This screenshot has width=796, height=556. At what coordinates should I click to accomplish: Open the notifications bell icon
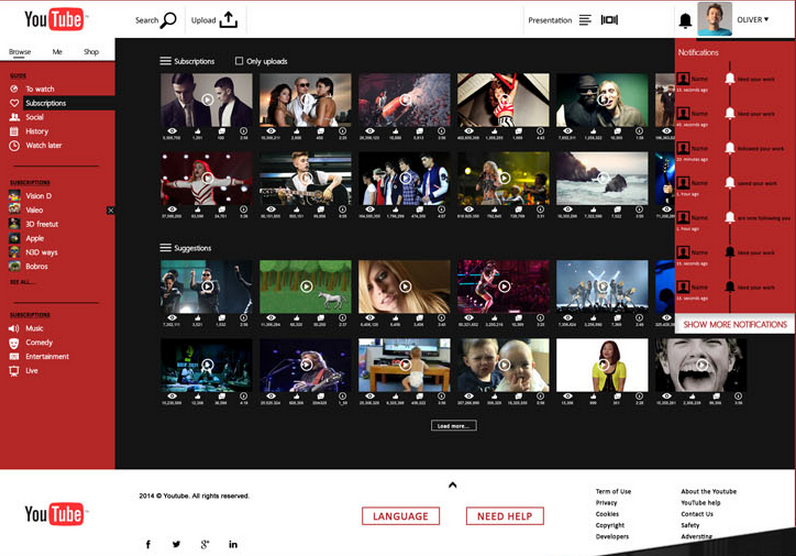(x=685, y=20)
